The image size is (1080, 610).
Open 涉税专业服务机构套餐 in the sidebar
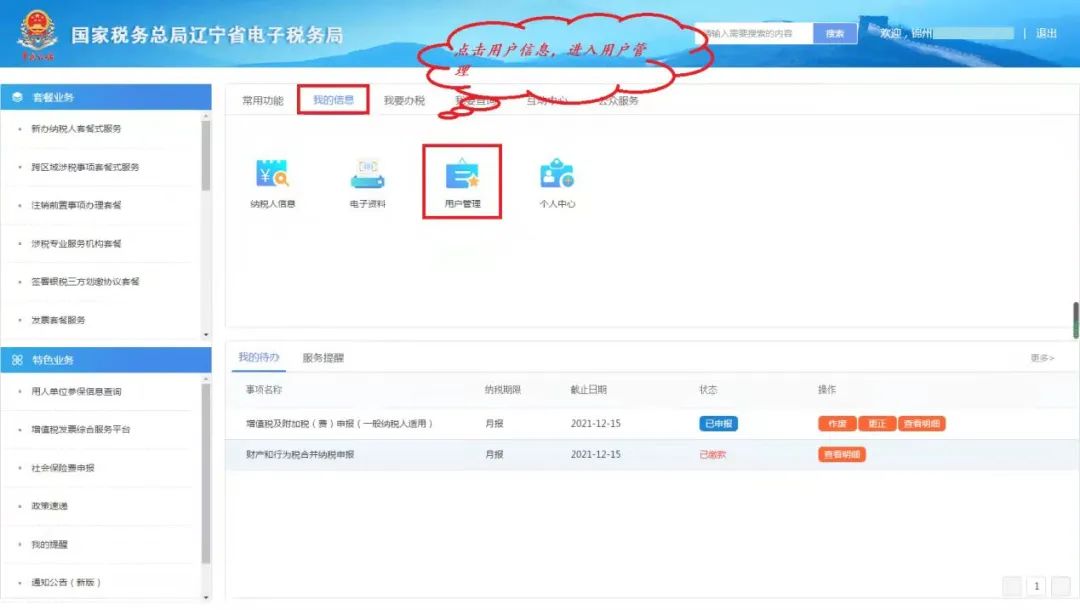pos(76,244)
